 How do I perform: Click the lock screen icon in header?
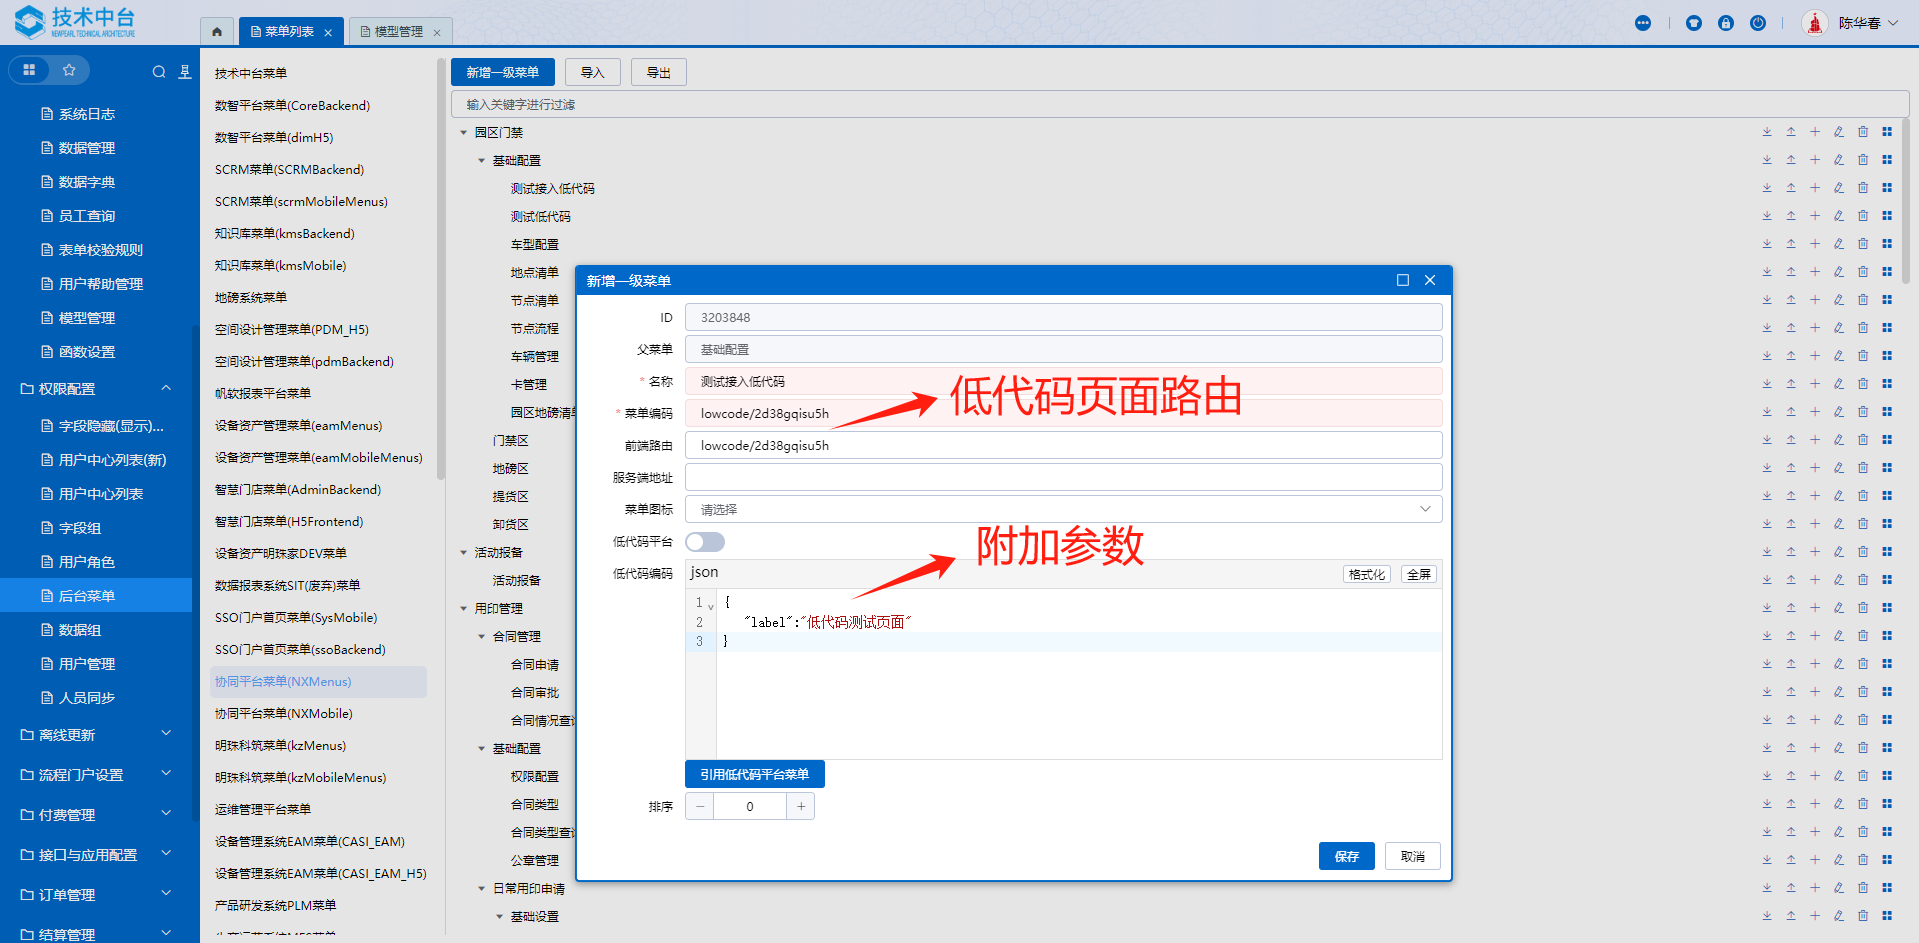point(1725,23)
